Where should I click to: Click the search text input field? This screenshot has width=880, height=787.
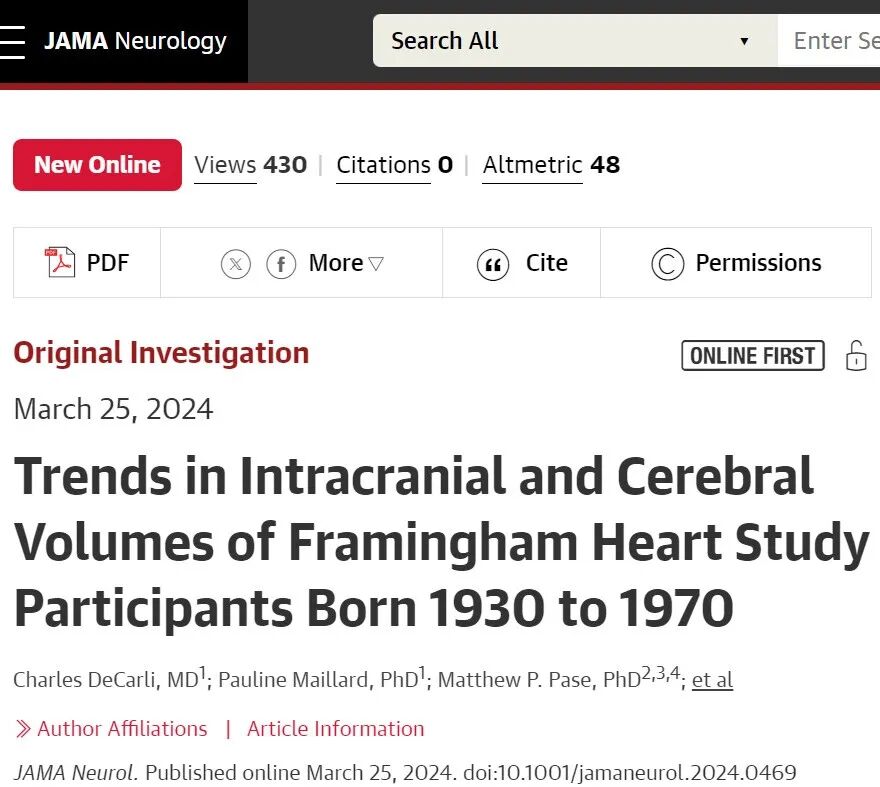[x=828, y=40]
